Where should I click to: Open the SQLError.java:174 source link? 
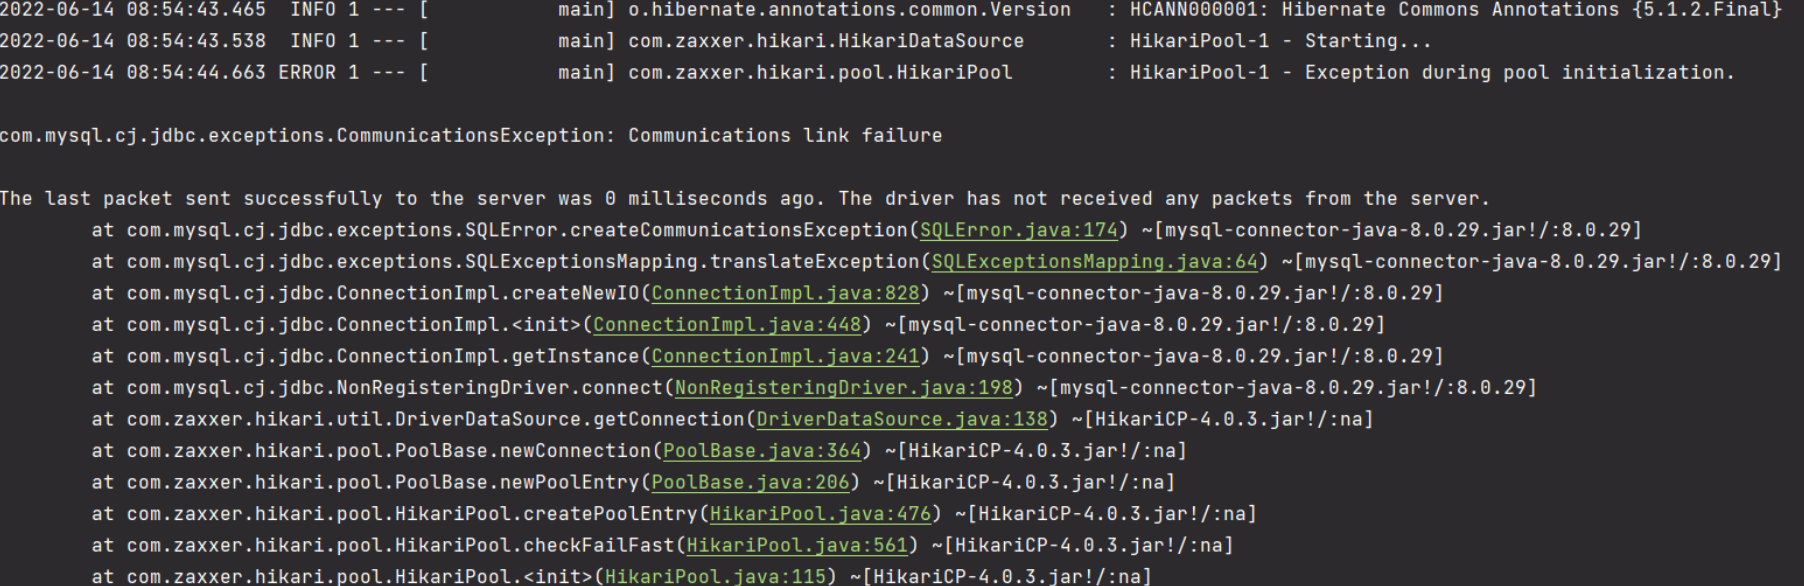pyautogui.click(x=1018, y=230)
